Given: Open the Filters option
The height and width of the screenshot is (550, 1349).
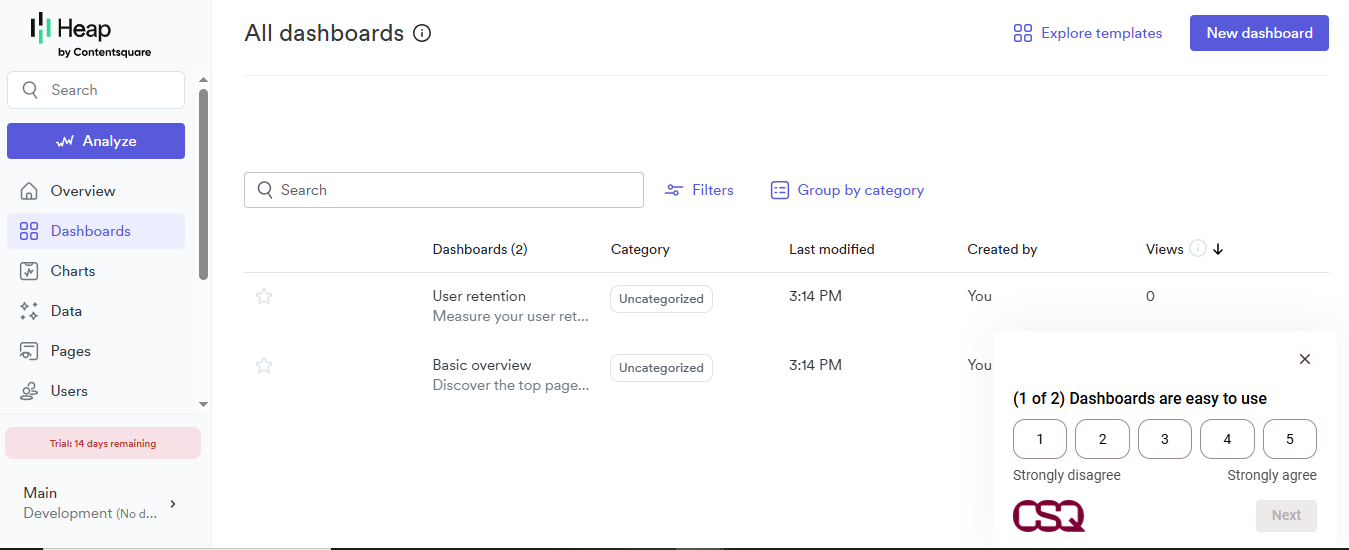Looking at the screenshot, I should click(699, 190).
